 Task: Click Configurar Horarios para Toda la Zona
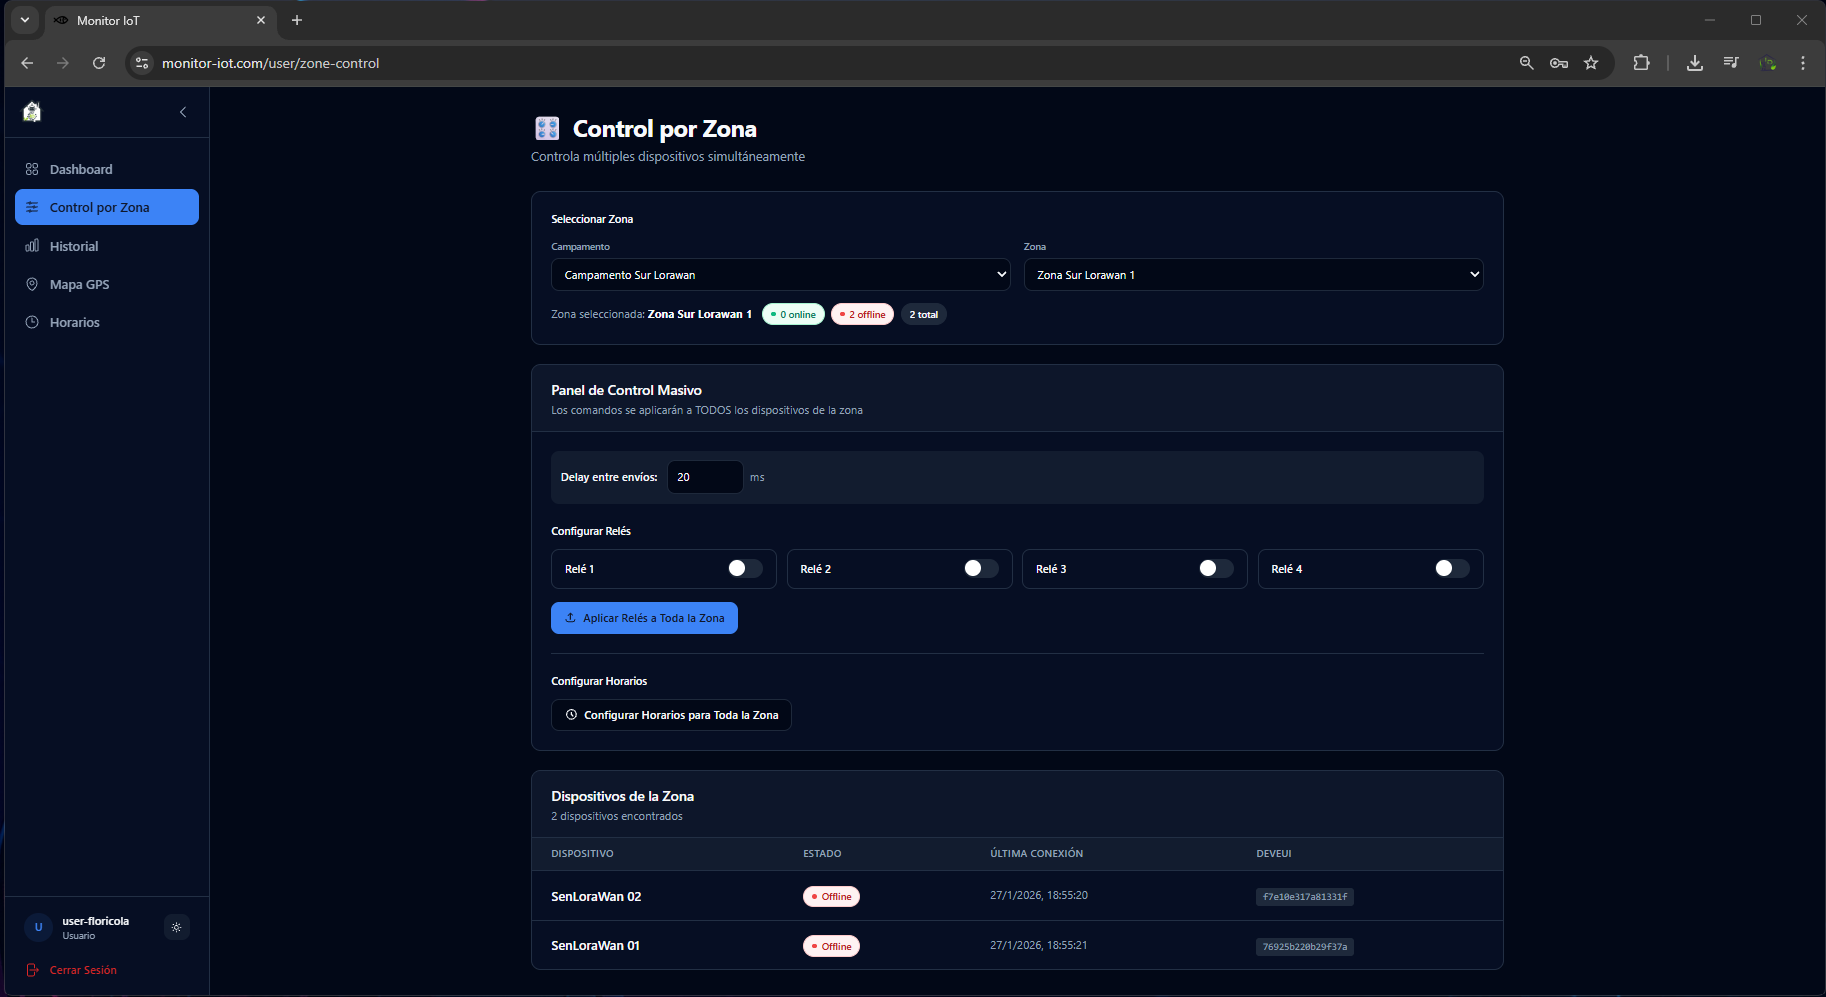[x=671, y=715]
